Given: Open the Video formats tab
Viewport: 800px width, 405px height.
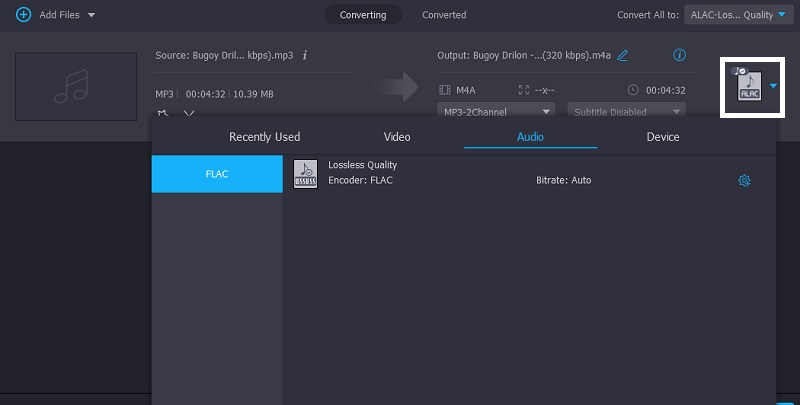Looking at the screenshot, I should [397, 137].
